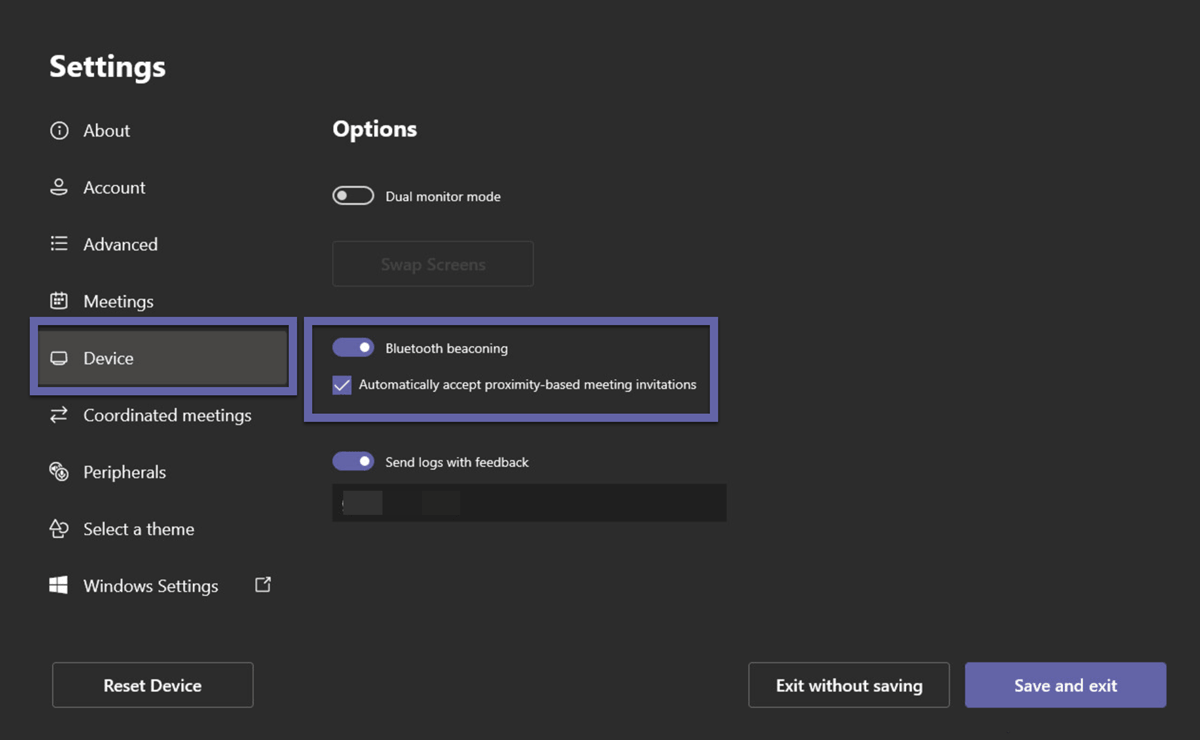Screen dimensions: 1200x740
Task: Uncheck automatically accept proximity-based meeting invitations
Action: click(x=342, y=385)
